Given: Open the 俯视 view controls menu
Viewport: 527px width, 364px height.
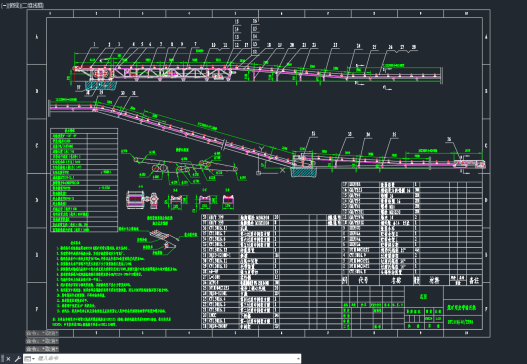Looking at the screenshot, I should (x=13, y=5).
